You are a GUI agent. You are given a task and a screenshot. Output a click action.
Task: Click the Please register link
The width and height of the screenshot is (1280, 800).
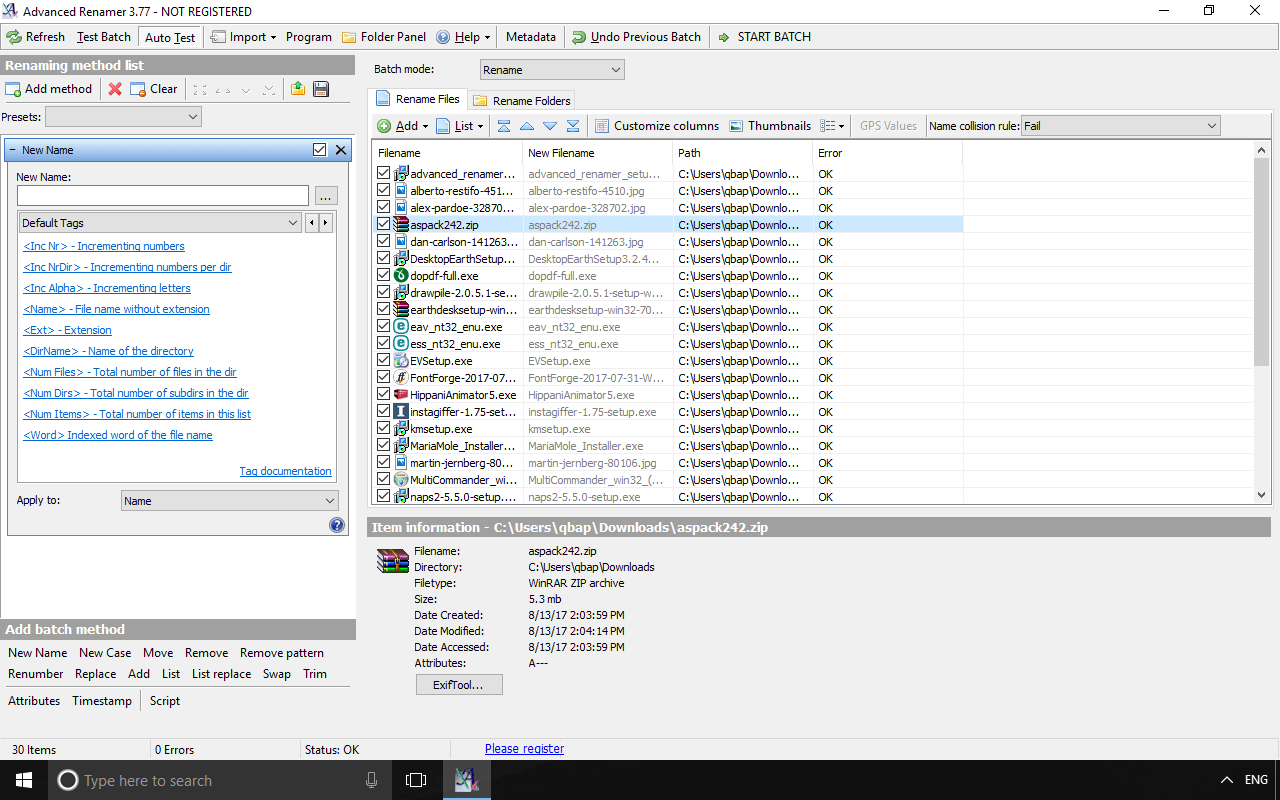524,749
